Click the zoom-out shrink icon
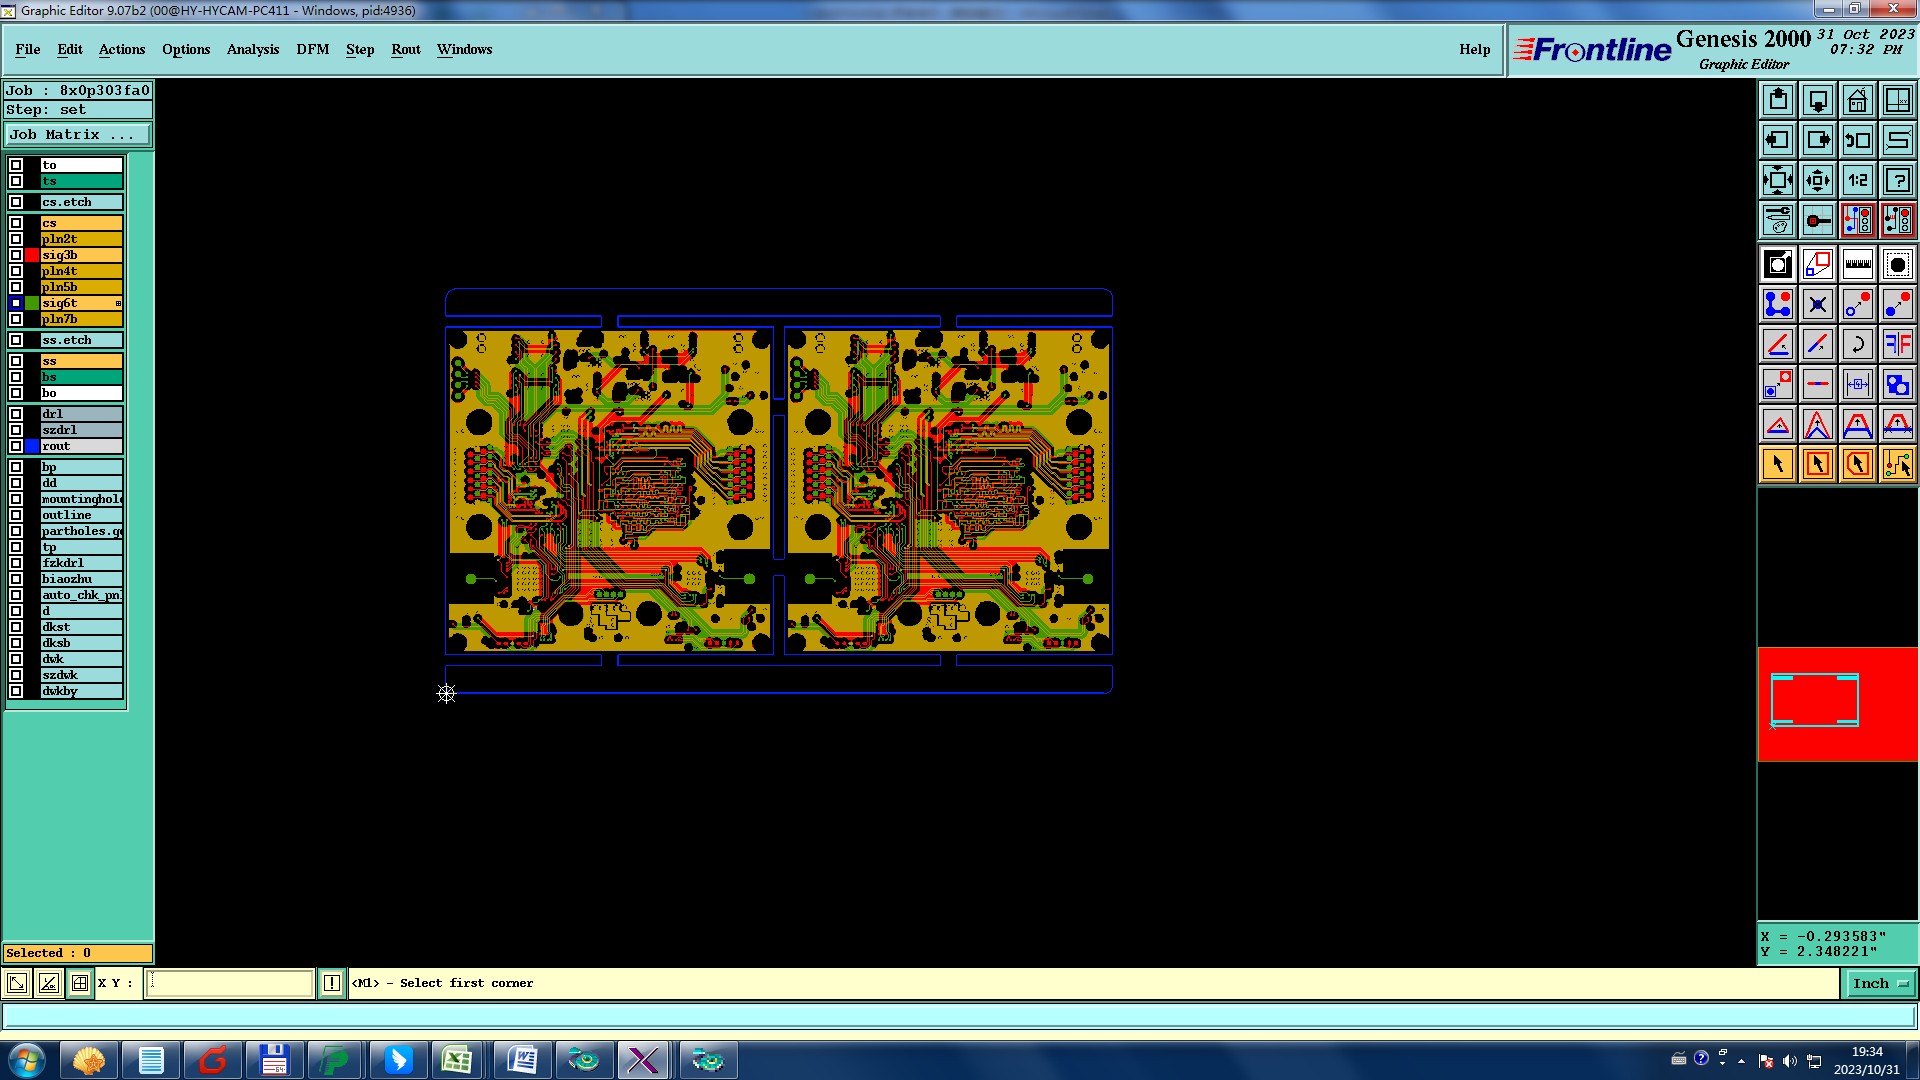 pyautogui.click(x=1818, y=180)
